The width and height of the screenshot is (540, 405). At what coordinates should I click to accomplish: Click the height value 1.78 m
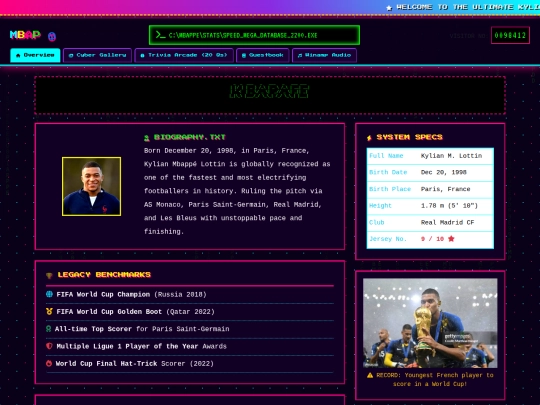pos(449,206)
